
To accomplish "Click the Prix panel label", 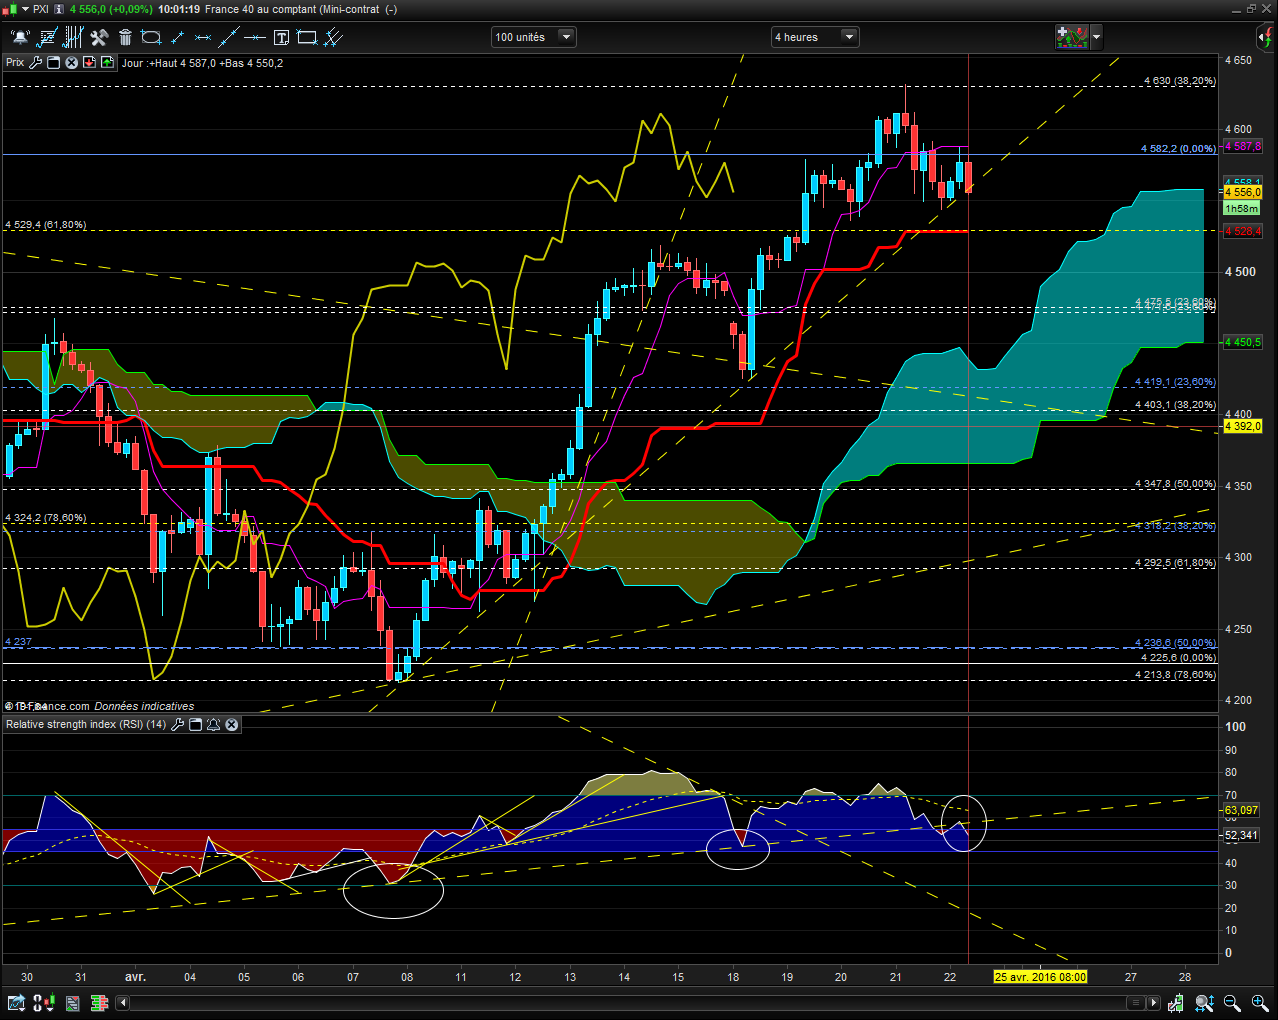I will [15, 62].
